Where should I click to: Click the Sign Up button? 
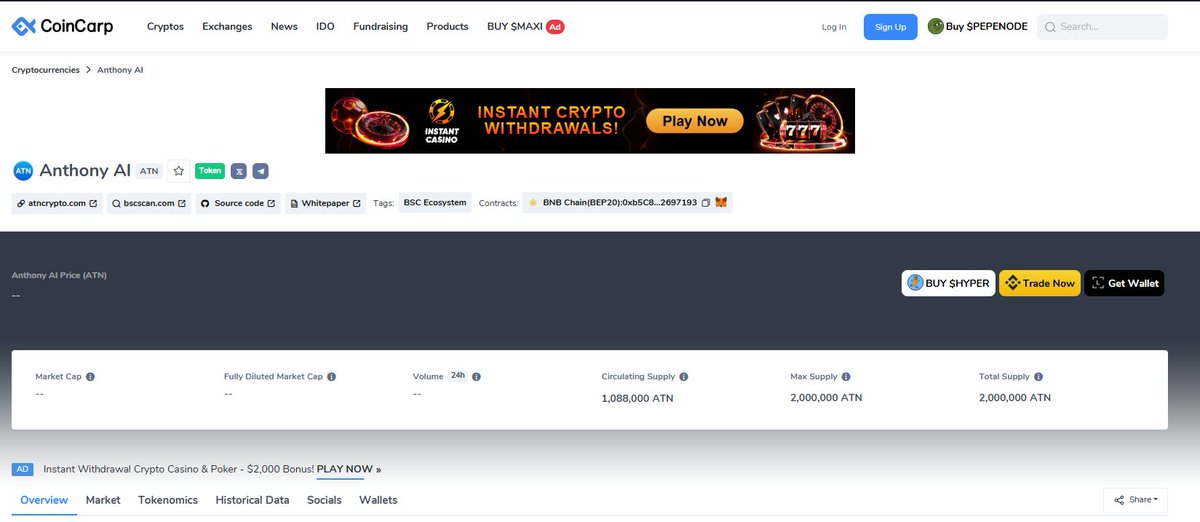coord(890,27)
